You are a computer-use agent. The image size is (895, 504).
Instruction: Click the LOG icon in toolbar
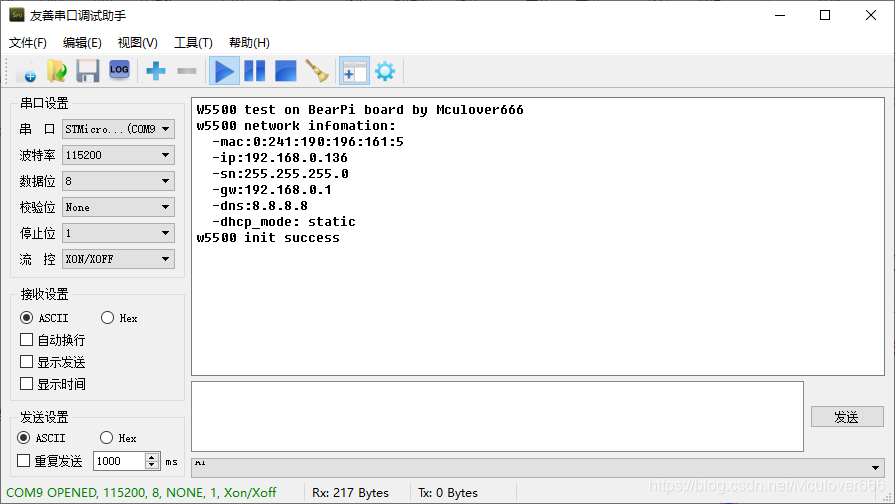pyautogui.click(x=119, y=71)
